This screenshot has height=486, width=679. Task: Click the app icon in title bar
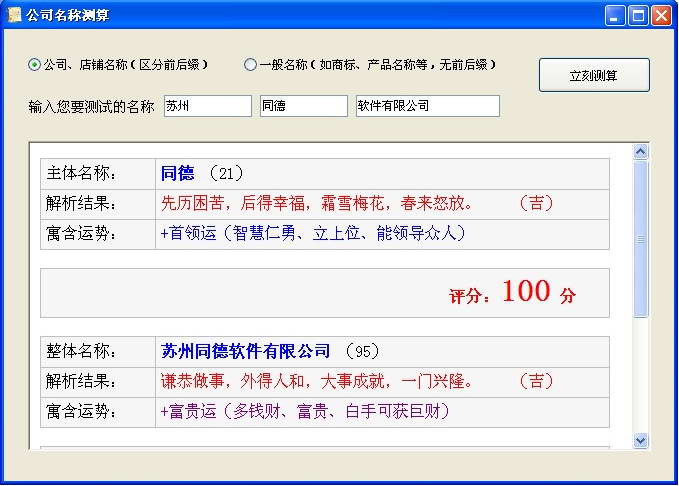pos(14,15)
